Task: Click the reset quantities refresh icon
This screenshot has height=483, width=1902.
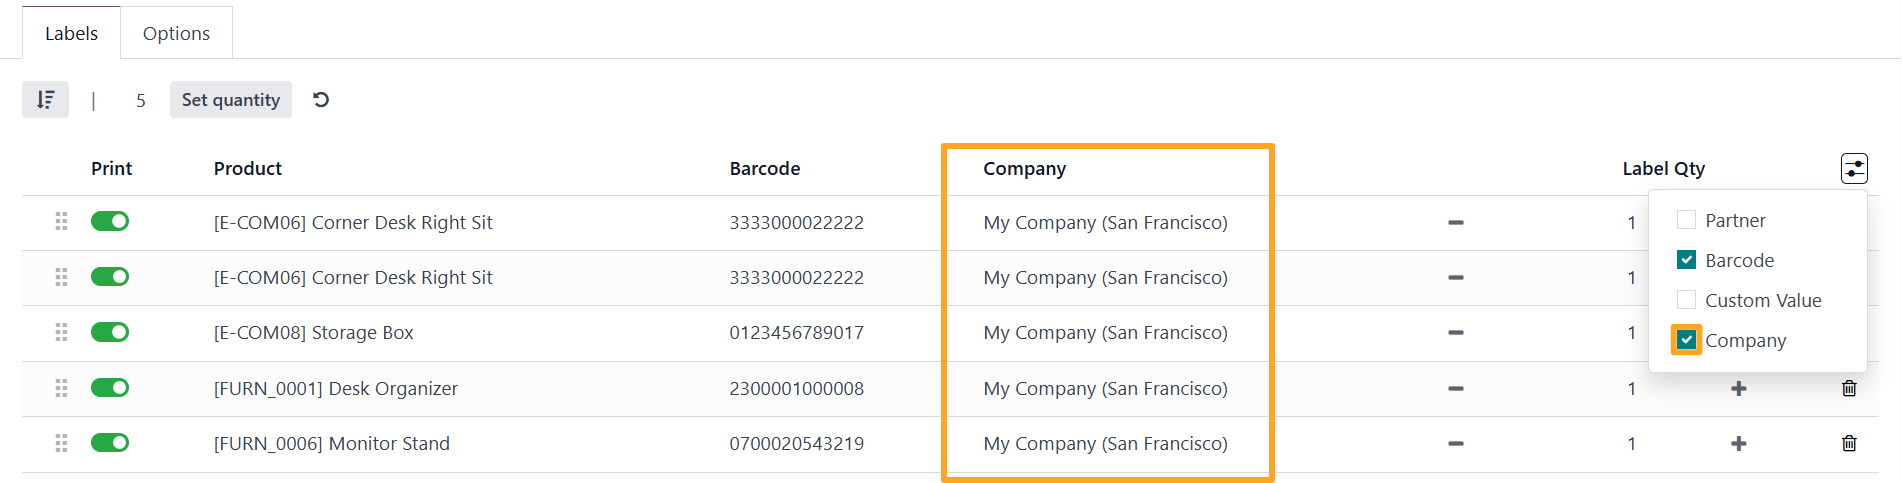Action: click(x=321, y=100)
